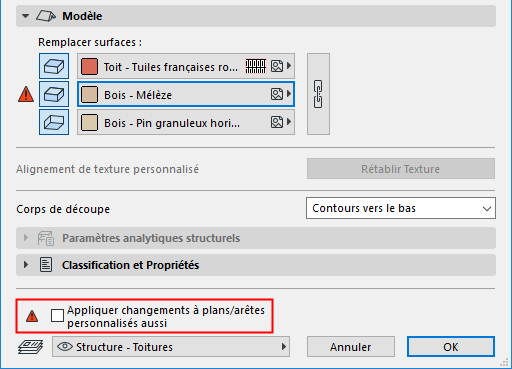Viewport: 512px width, 369px height.
Task: Click the Bois - Mélèze color swatch
Action: tap(89, 94)
